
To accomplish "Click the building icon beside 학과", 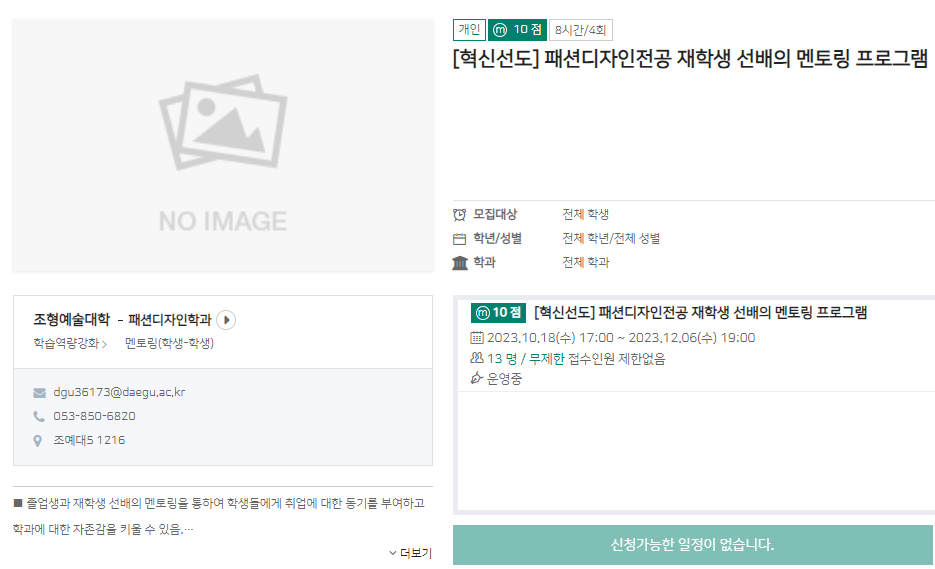I will coord(460,263).
